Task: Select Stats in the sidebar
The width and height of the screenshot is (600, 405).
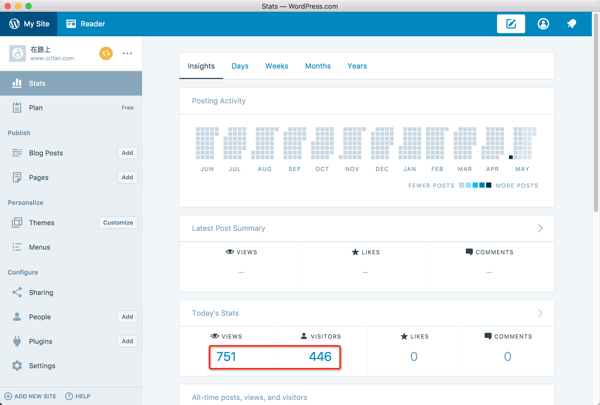Action: (x=71, y=83)
